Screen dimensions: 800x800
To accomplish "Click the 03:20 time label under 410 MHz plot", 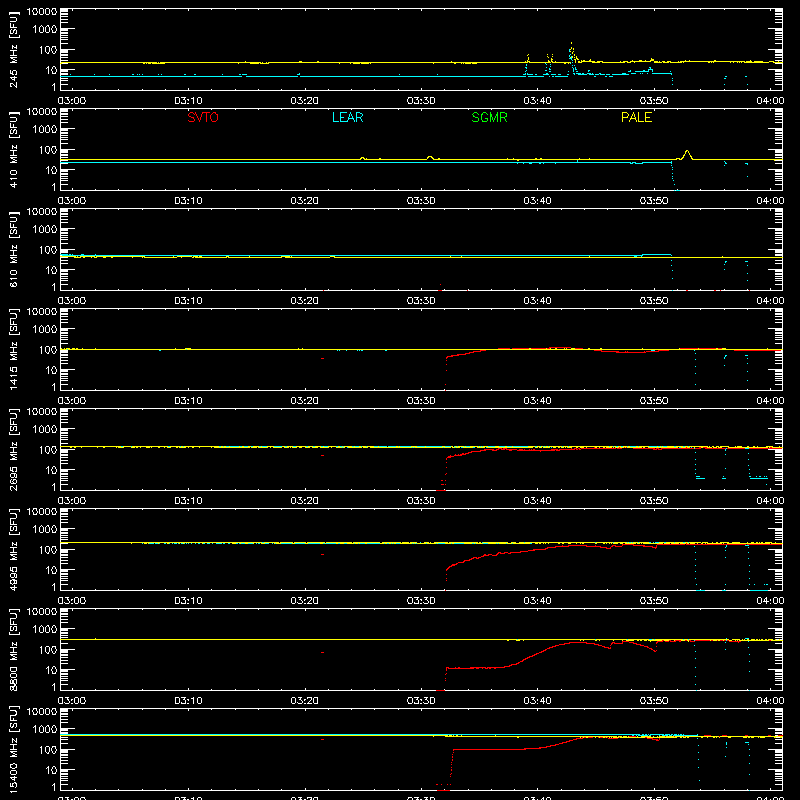I will click(x=305, y=201).
